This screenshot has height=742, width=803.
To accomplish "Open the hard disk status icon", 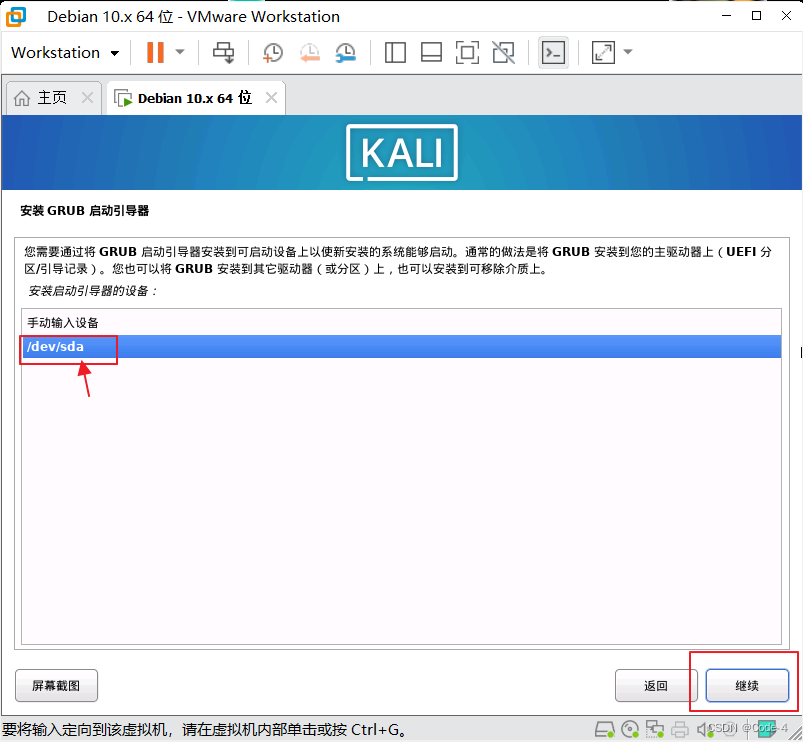I will coord(604,728).
